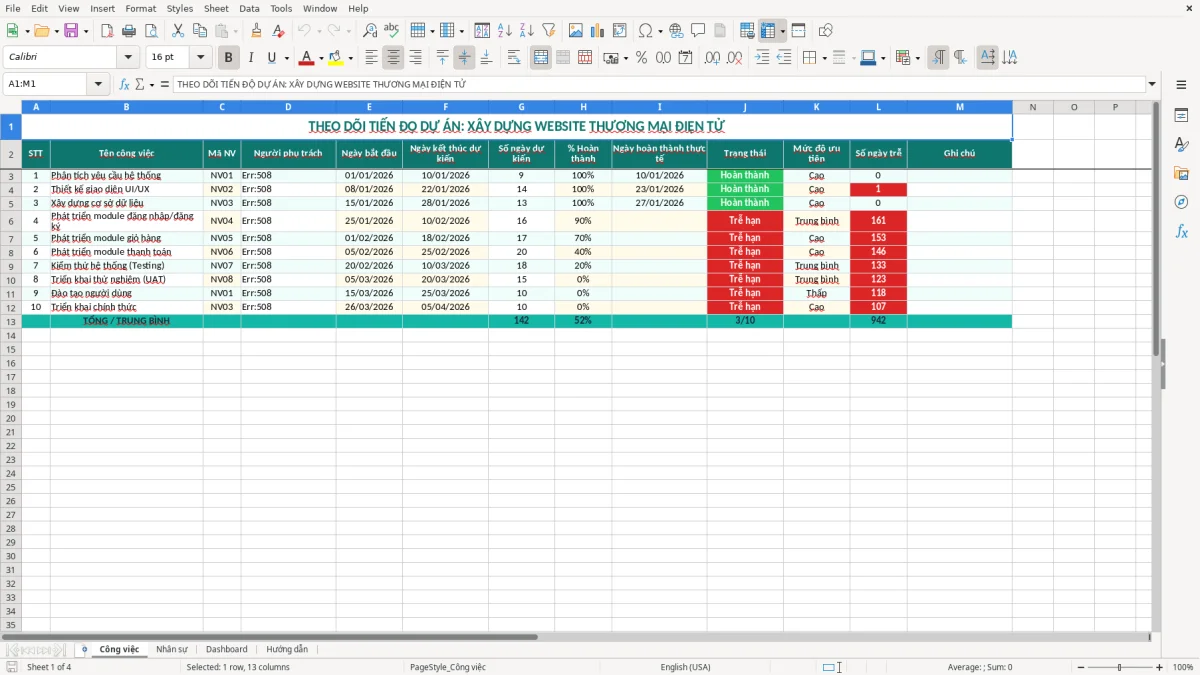Expand the Name Box dropdown
Viewport: 1200px width, 675px height.
tap(99, 85)
